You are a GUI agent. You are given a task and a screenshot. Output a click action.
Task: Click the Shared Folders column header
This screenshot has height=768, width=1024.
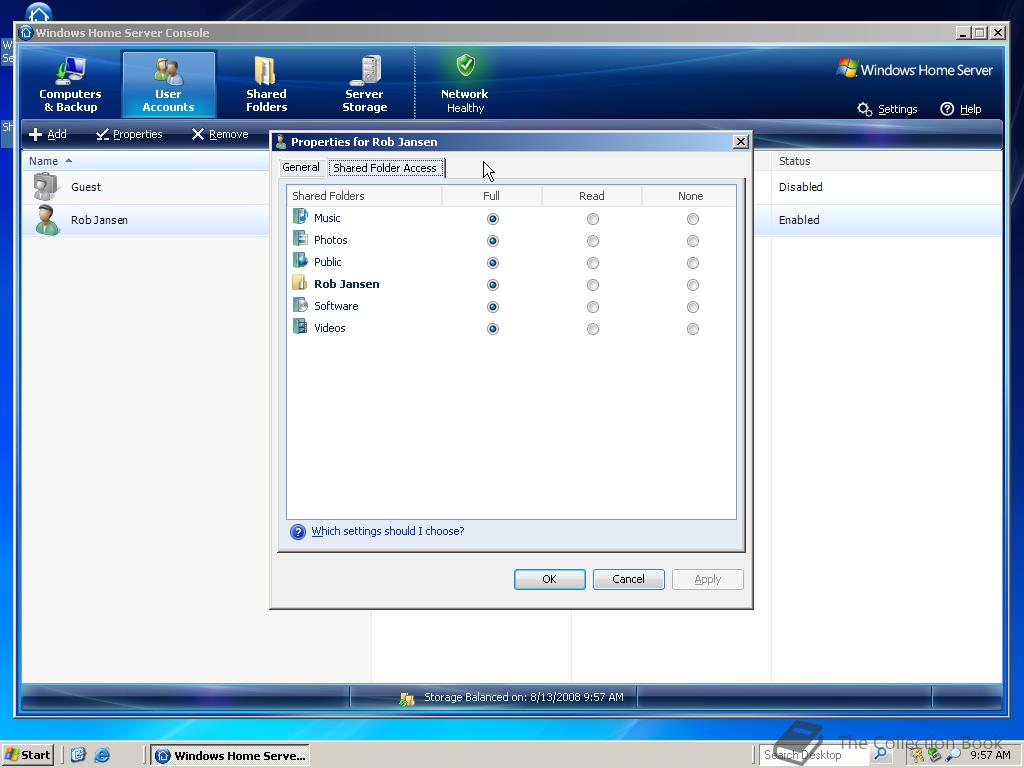(364, 196)
